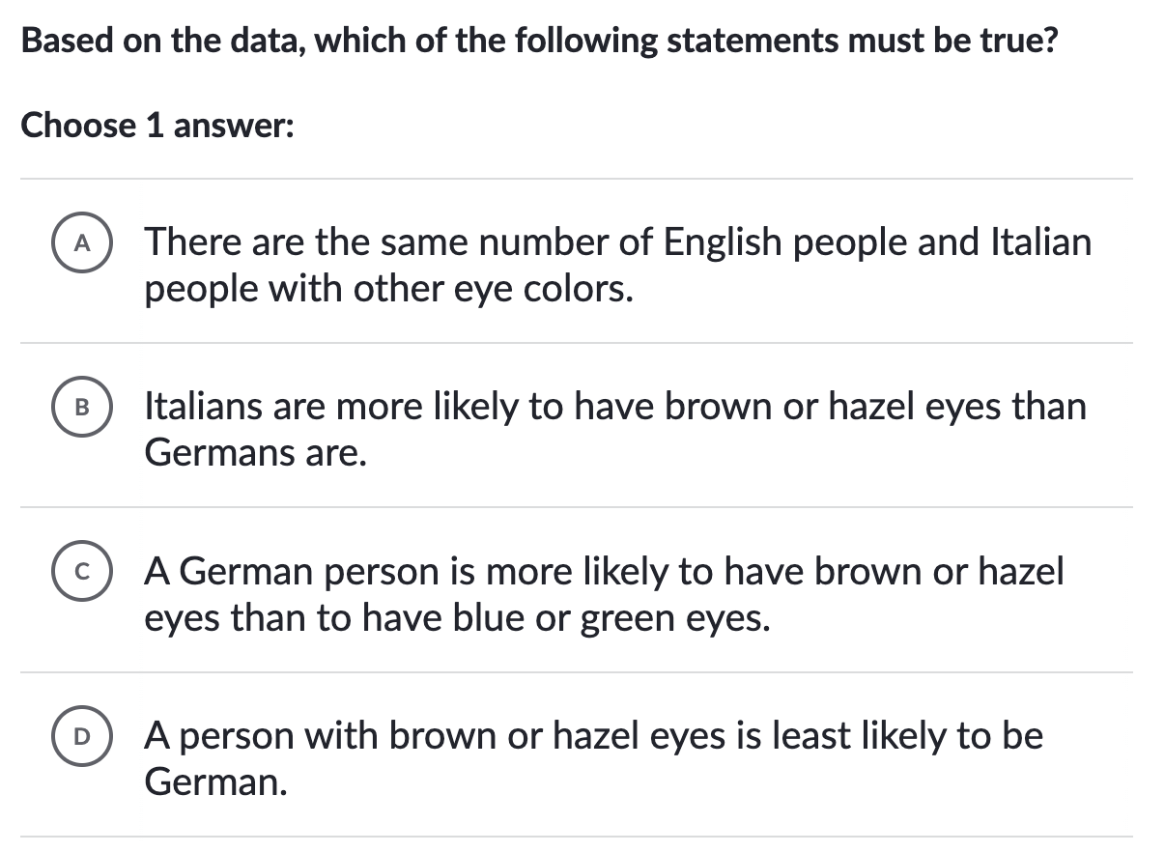Select radio button B

tap(82, 407)
